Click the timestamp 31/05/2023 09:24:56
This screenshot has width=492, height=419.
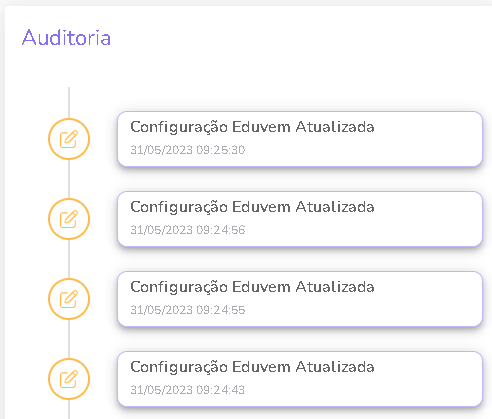click(188, 230)
